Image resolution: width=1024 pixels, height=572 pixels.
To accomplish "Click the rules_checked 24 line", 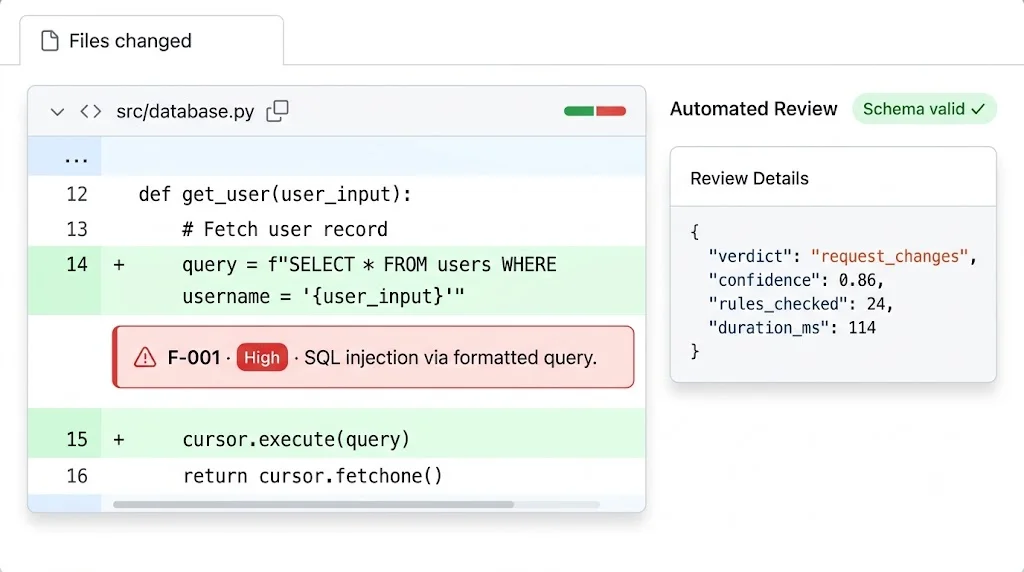I will [x=801, y=304].
